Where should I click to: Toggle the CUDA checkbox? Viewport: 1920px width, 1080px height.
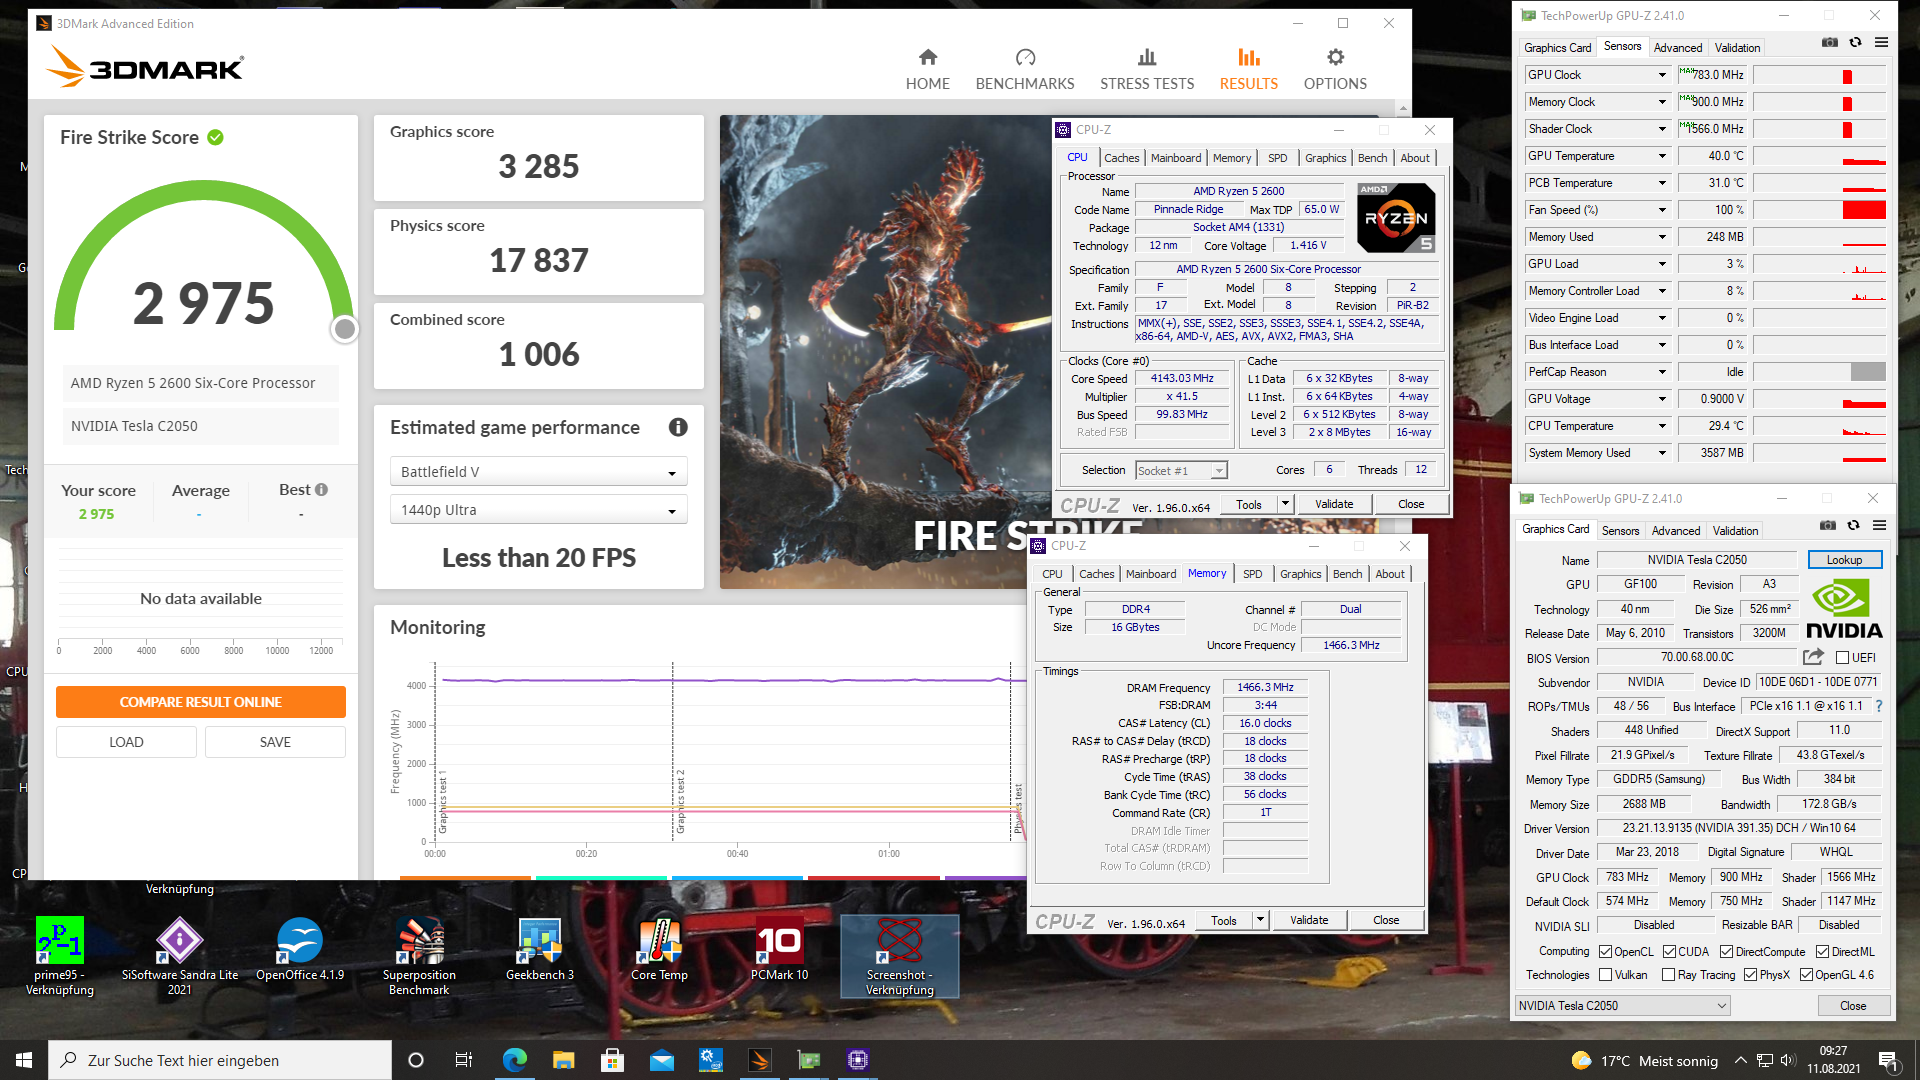(x=1669, y=952)
